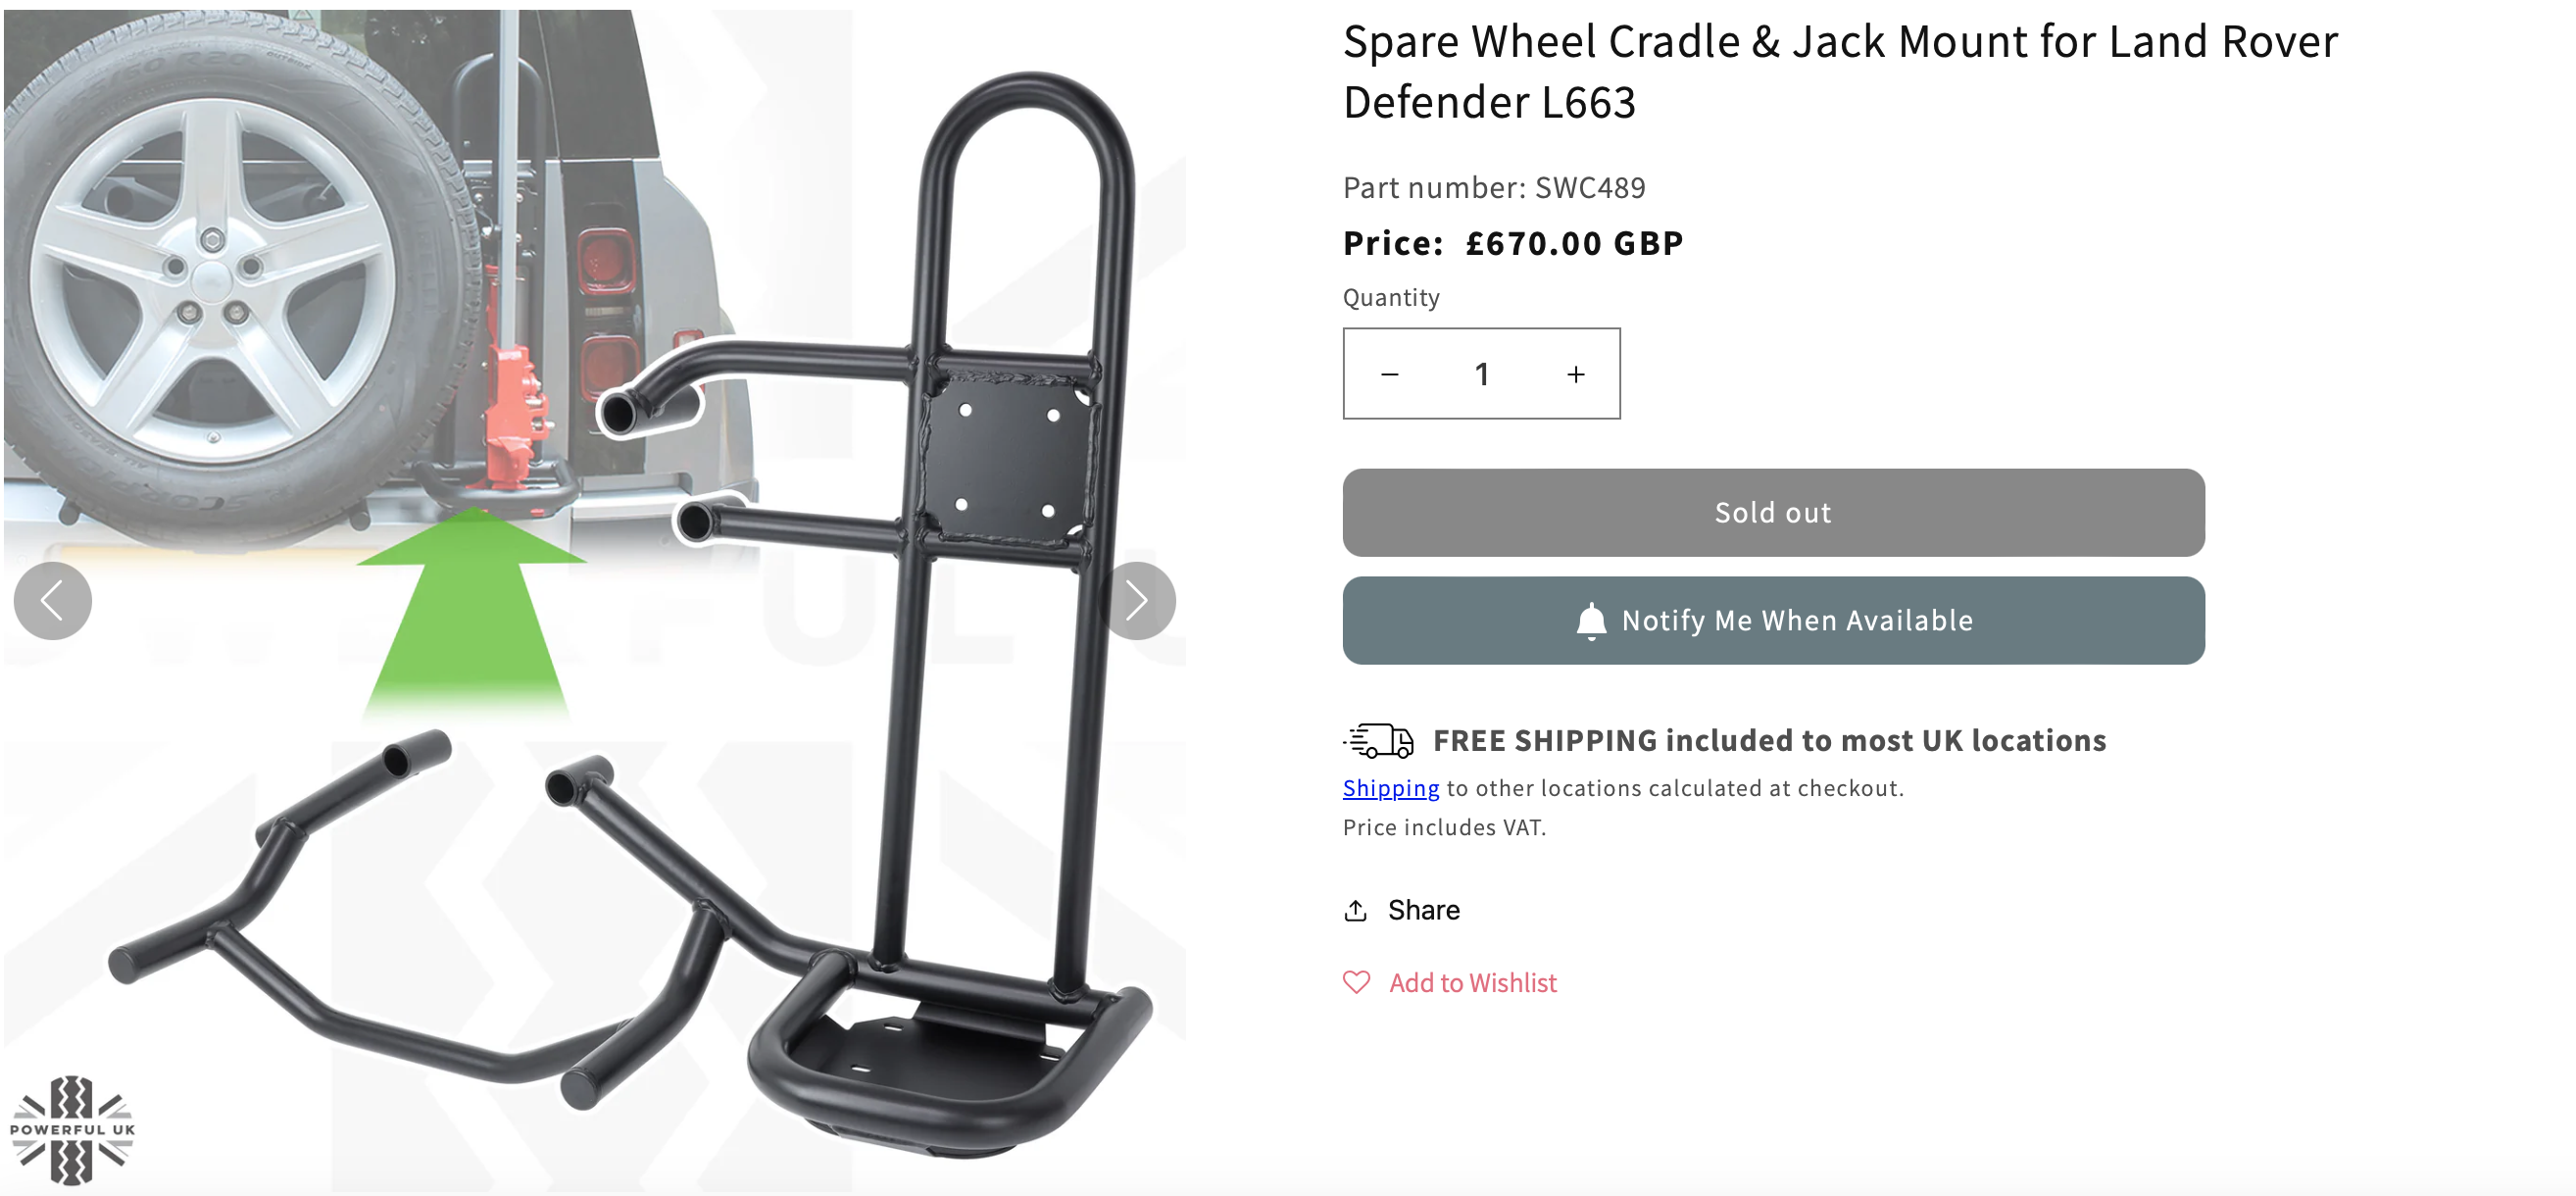Click the Powerful UK logo watermark

tap(72, 1130)
